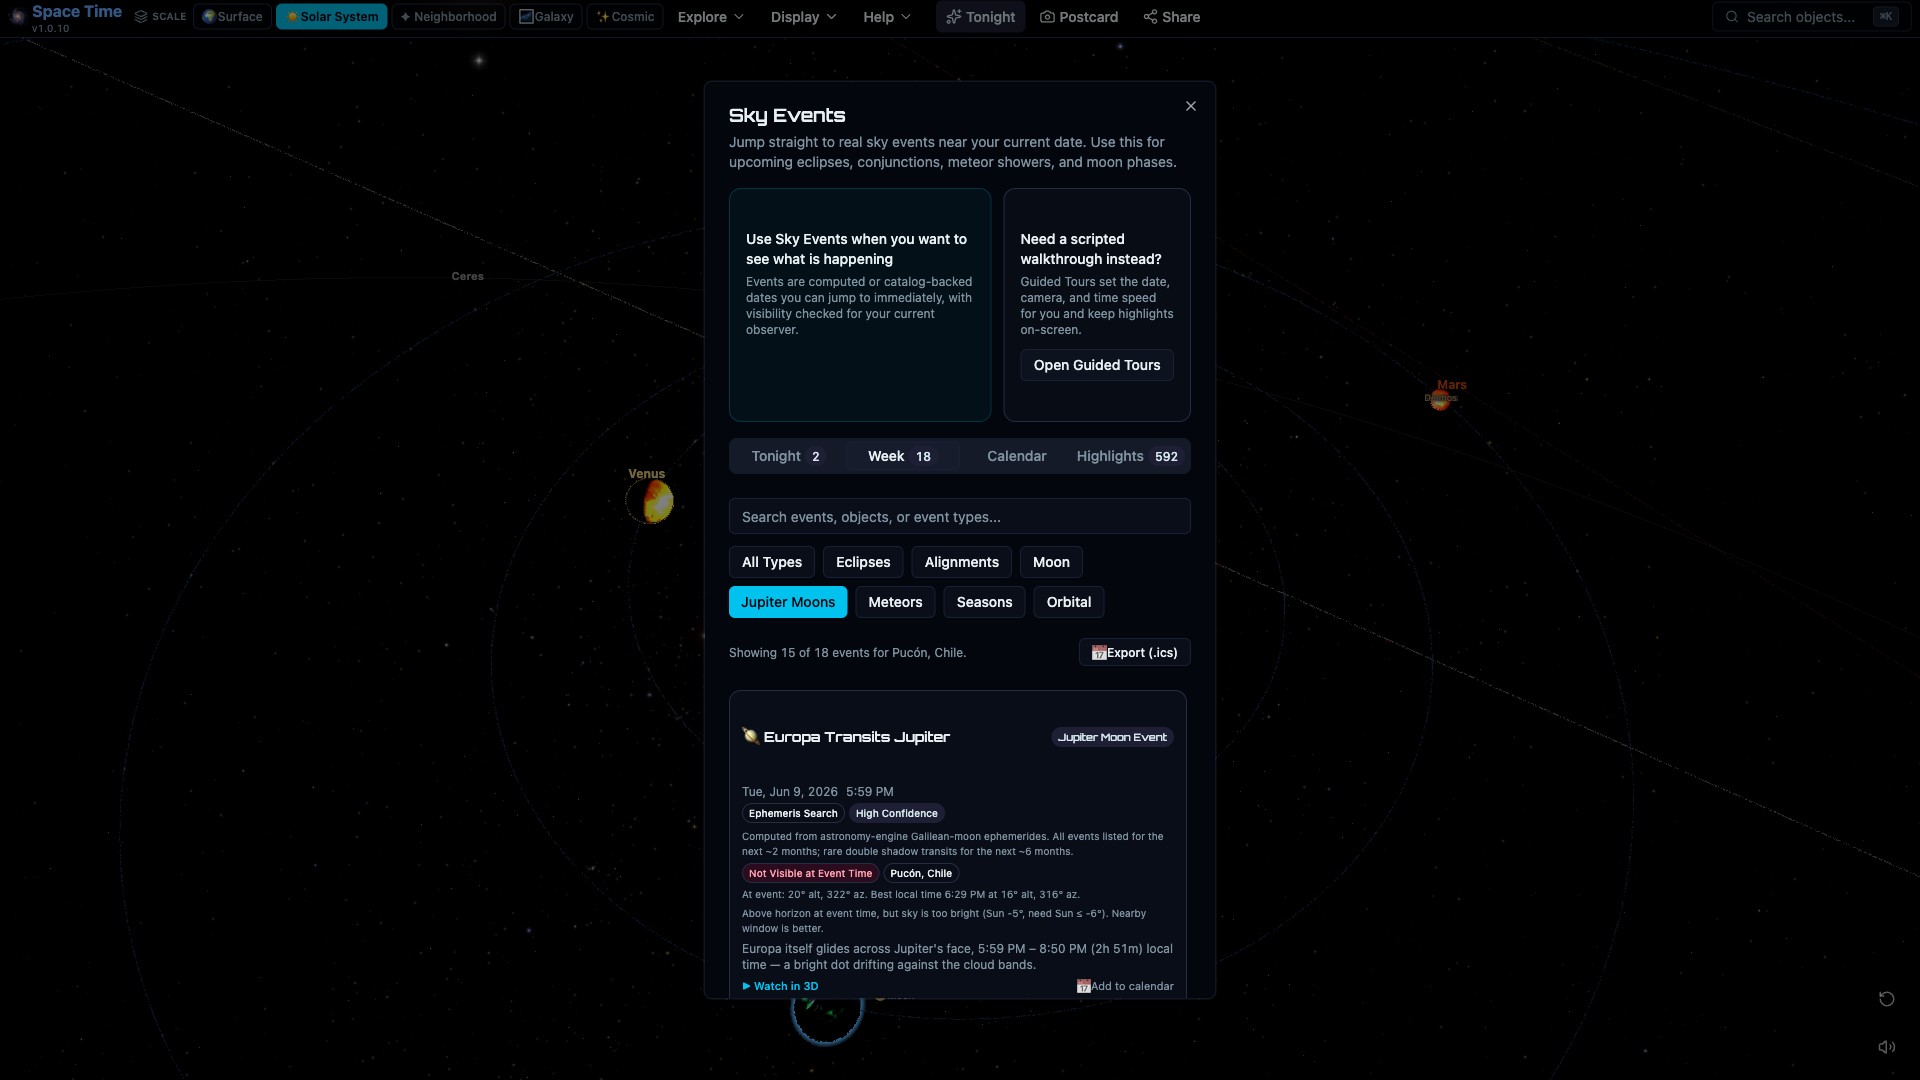
Task: Click the Ceres label
Action: point(467,276)
